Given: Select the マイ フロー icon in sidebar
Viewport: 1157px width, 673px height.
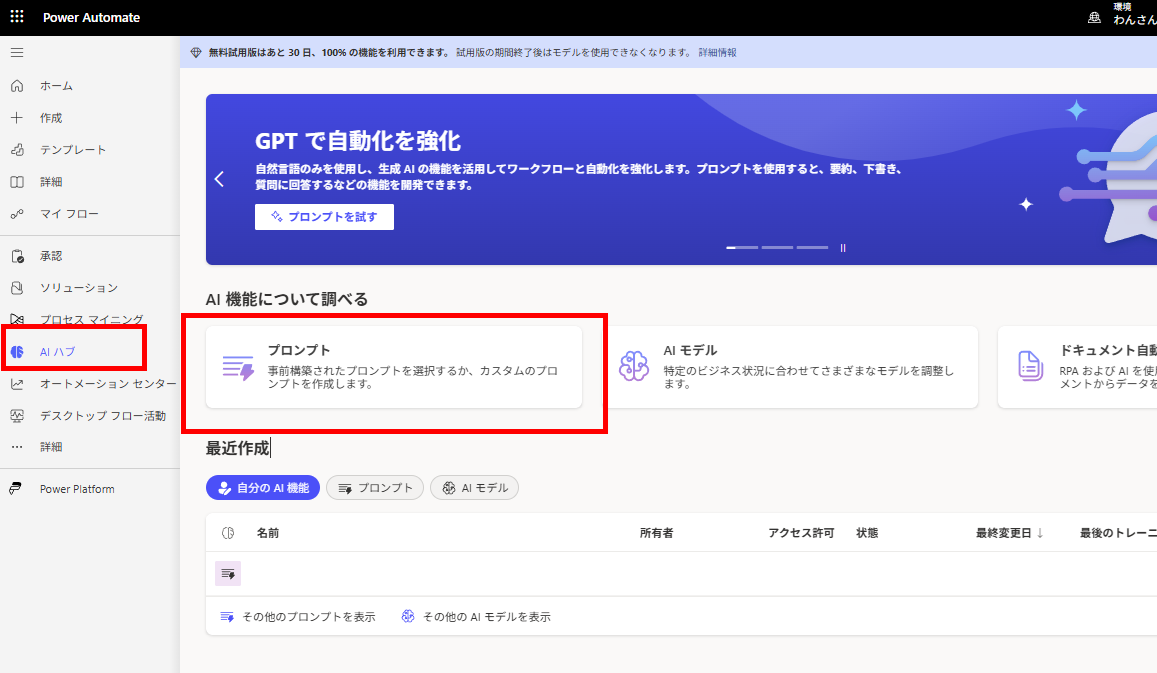Looking at the screenshot, I should (17, 214).
